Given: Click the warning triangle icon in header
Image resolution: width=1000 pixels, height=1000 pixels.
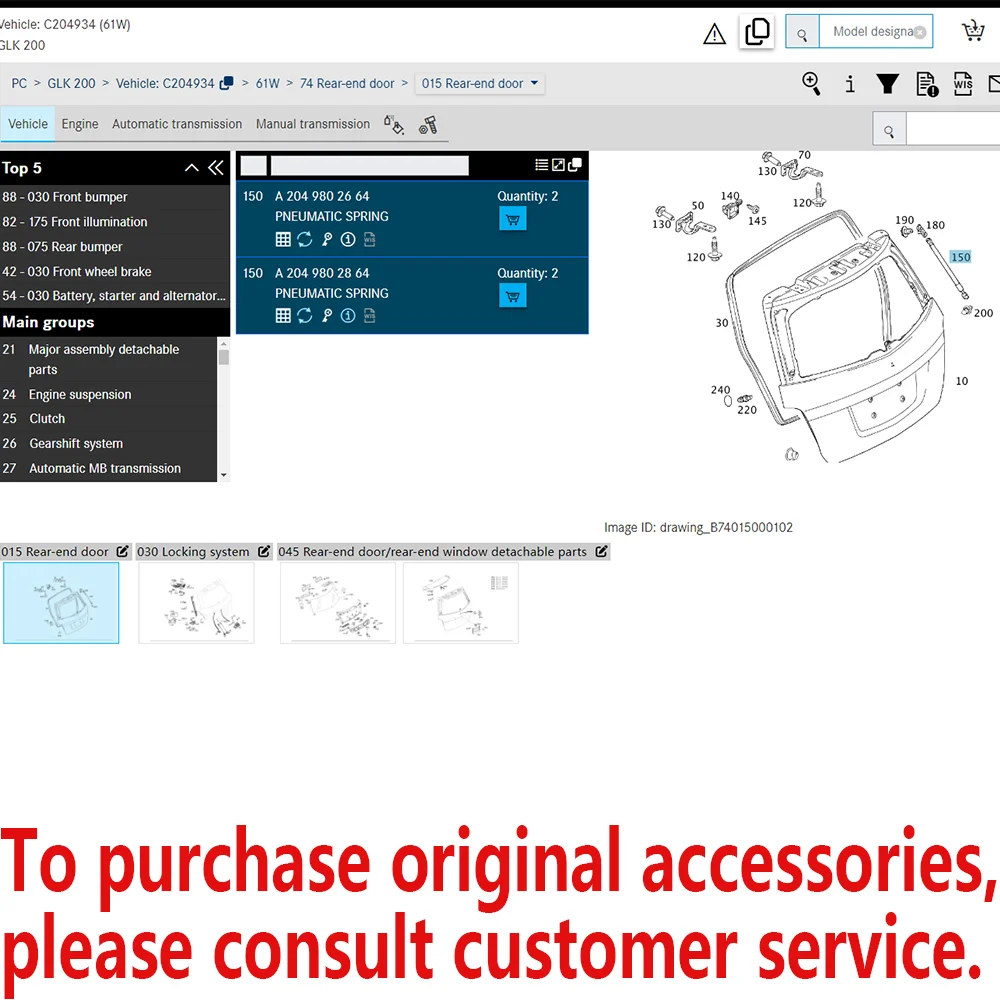Looking at the screenshot, I should (x=714, y=33).
